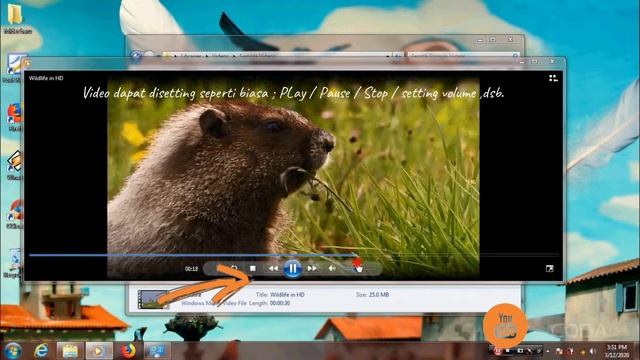The height and width of the screenshot is (360, 640).
Task: Click the video seek bar
Action: coord(293,255)
